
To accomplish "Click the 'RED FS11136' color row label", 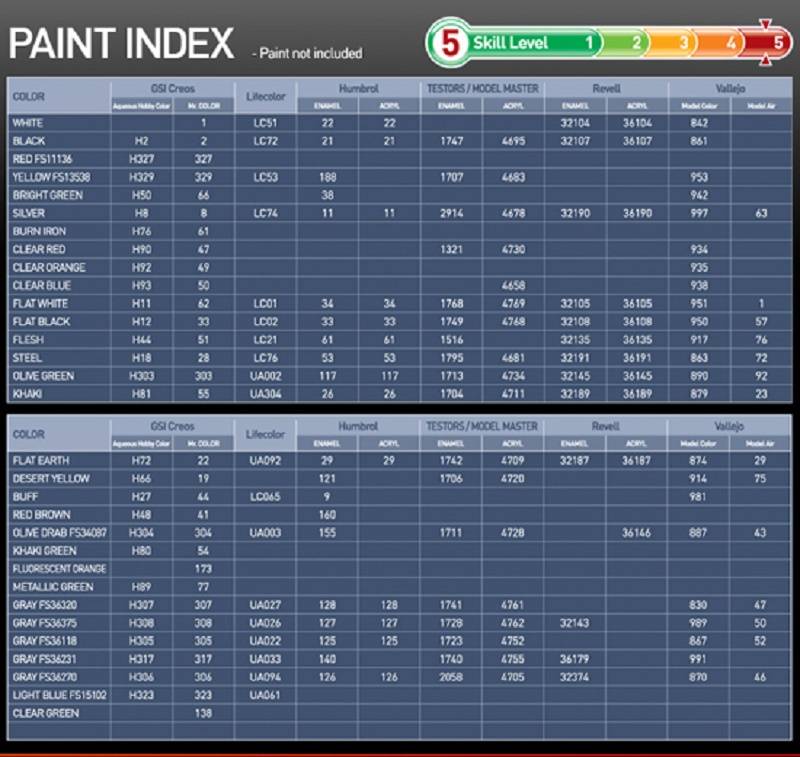I will click(x=42, y=159).
